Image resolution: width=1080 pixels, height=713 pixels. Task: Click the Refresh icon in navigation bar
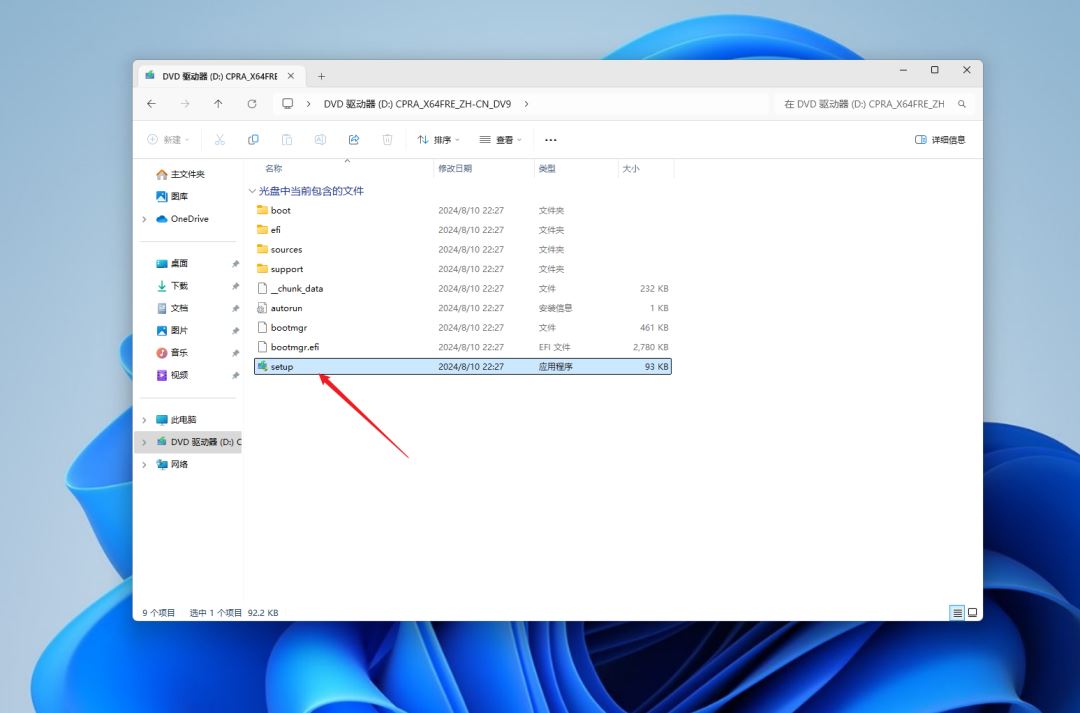(x=252, y=104)
